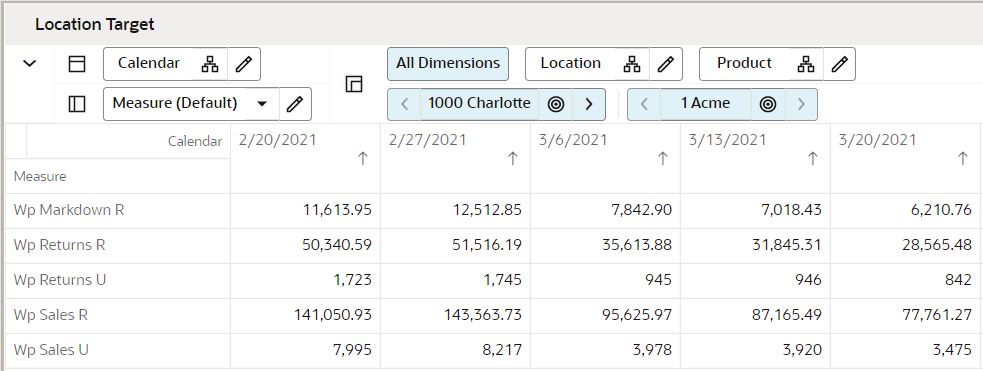The height and width of the screenshot is (371, 983).
Task: Go to the location before 1000 Charlotte
Action: coord(404,104)
